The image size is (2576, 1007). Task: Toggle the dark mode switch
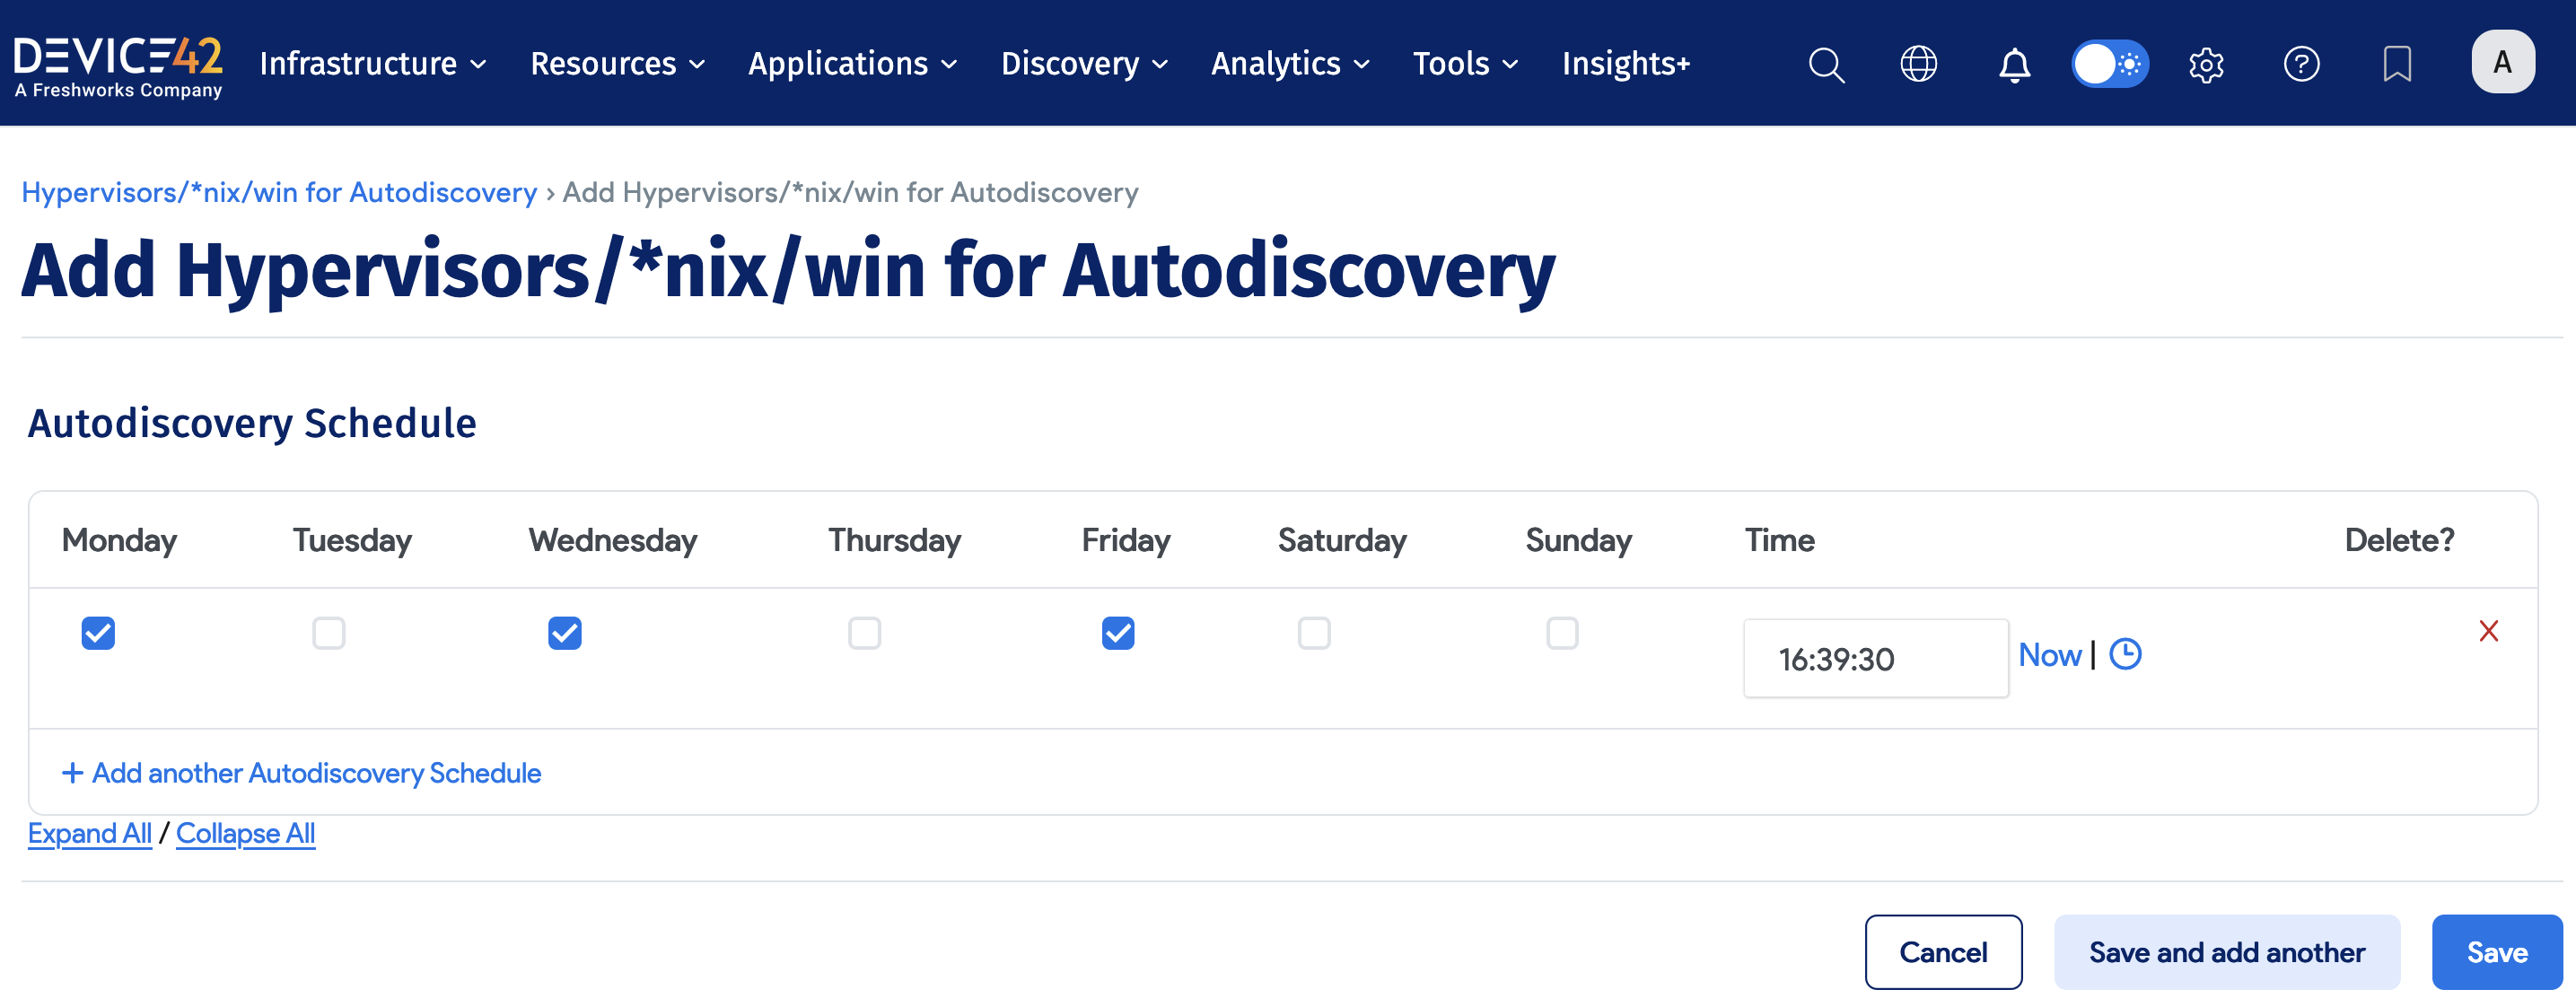[2110, 63]
